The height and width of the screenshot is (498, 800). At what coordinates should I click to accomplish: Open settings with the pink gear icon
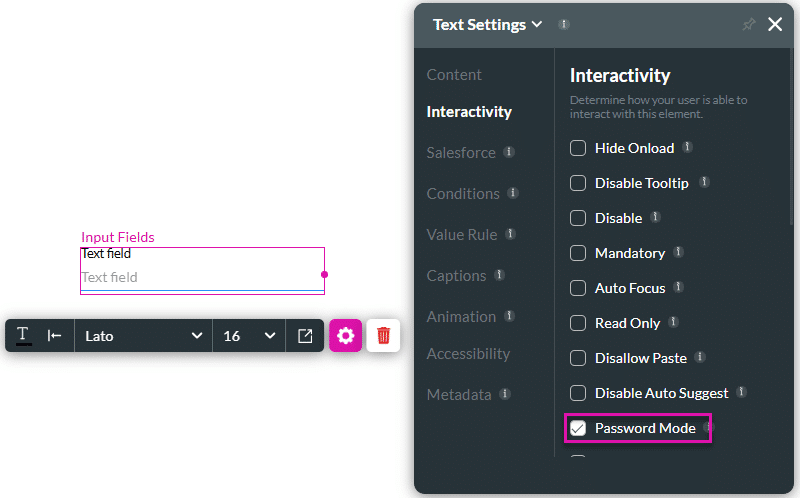click(346, 336)
